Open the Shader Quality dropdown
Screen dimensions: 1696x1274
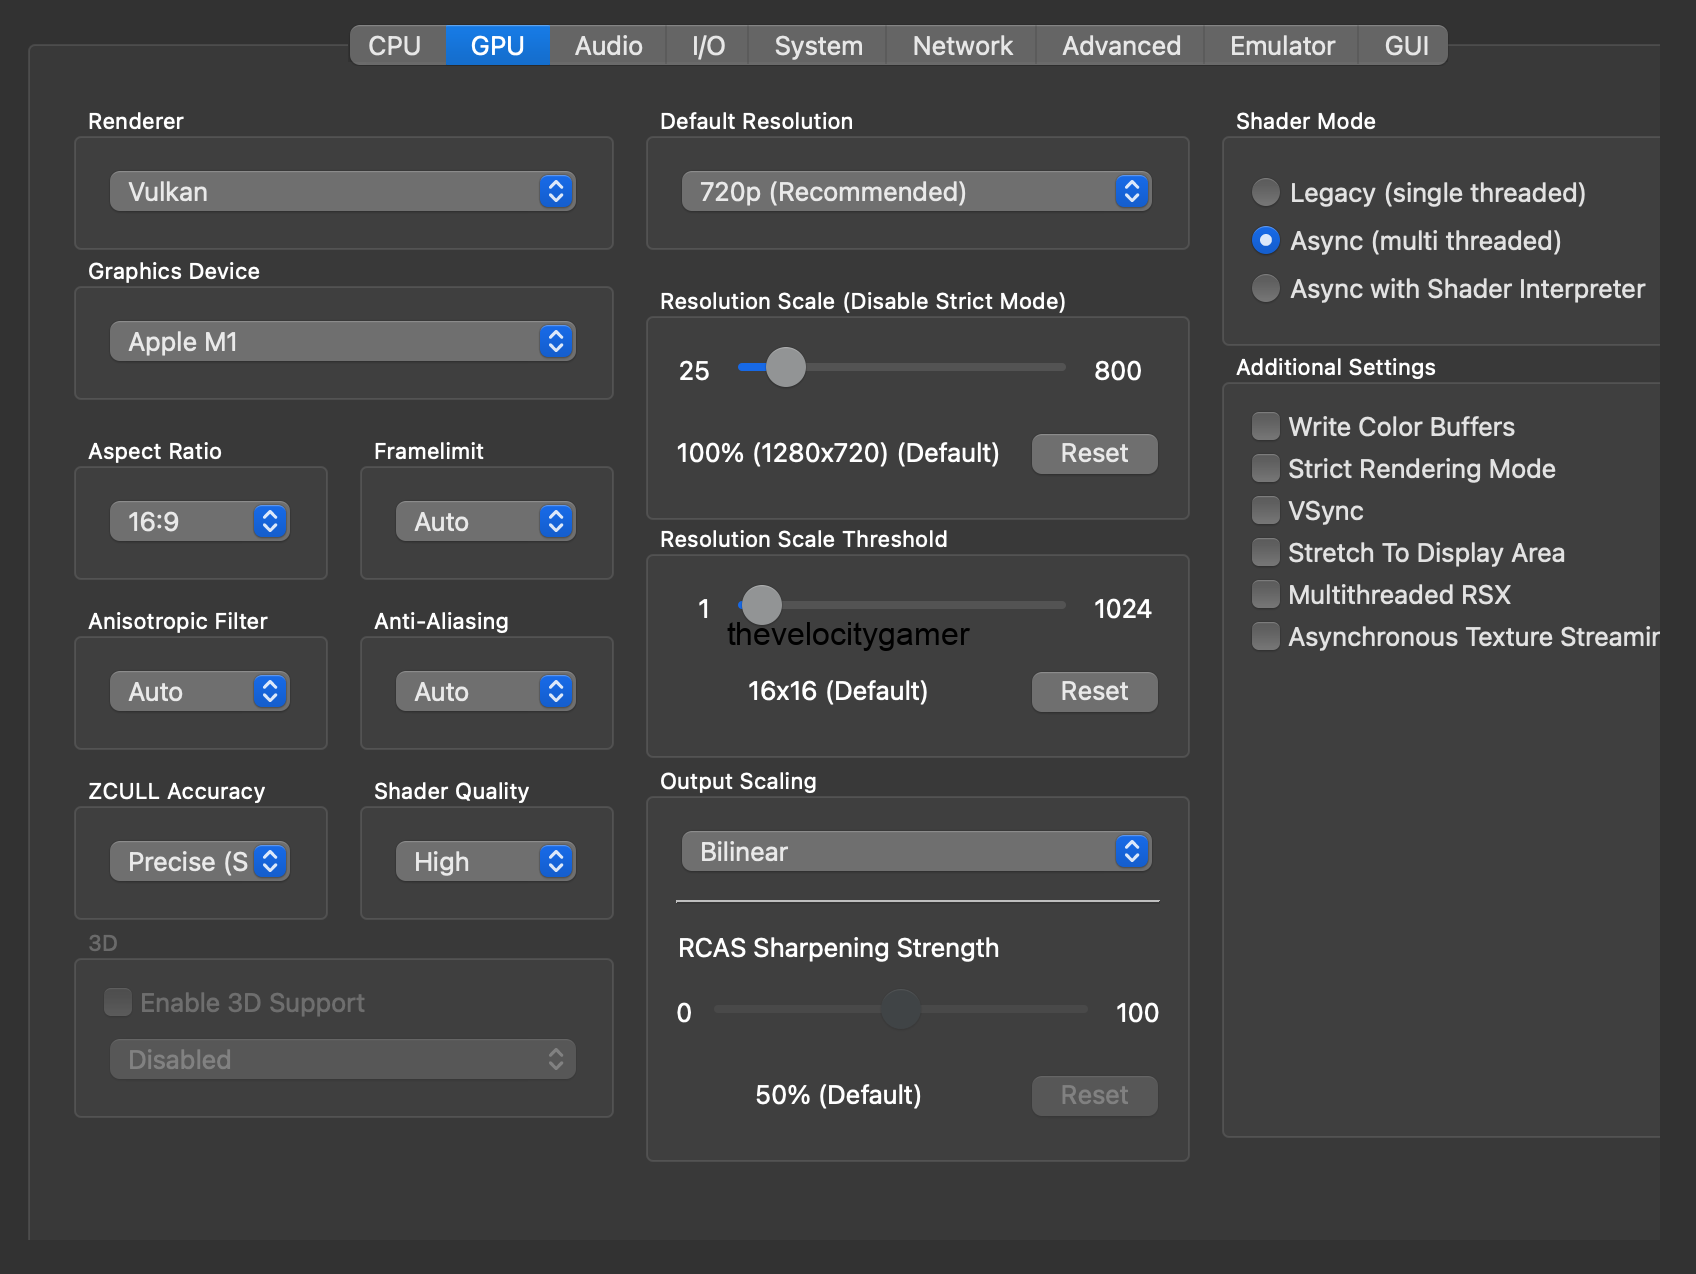(485, 861)
